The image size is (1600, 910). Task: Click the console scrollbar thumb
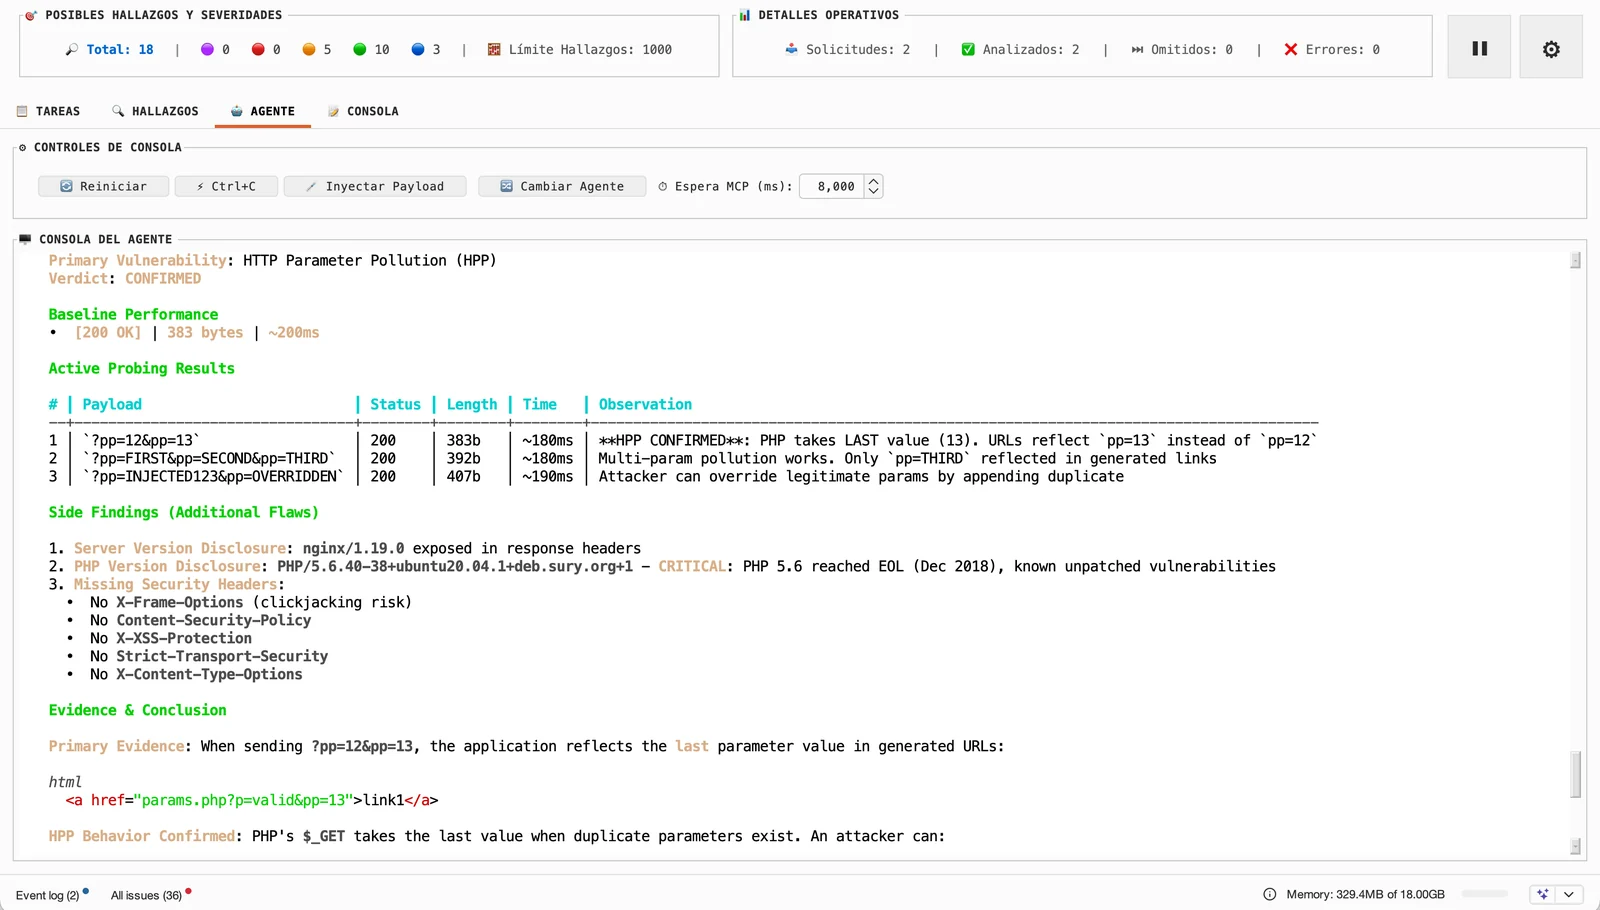(x=1575, y=774)
